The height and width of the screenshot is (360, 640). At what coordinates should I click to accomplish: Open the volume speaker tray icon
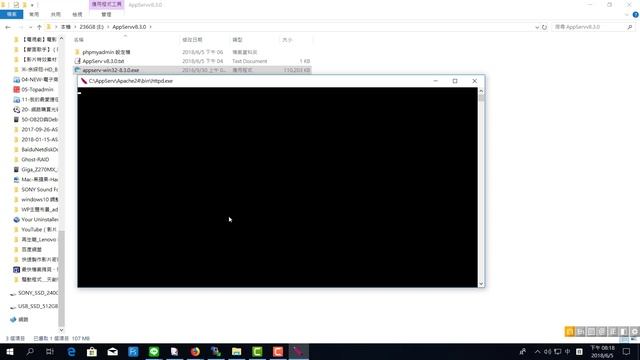click(547, 351)
